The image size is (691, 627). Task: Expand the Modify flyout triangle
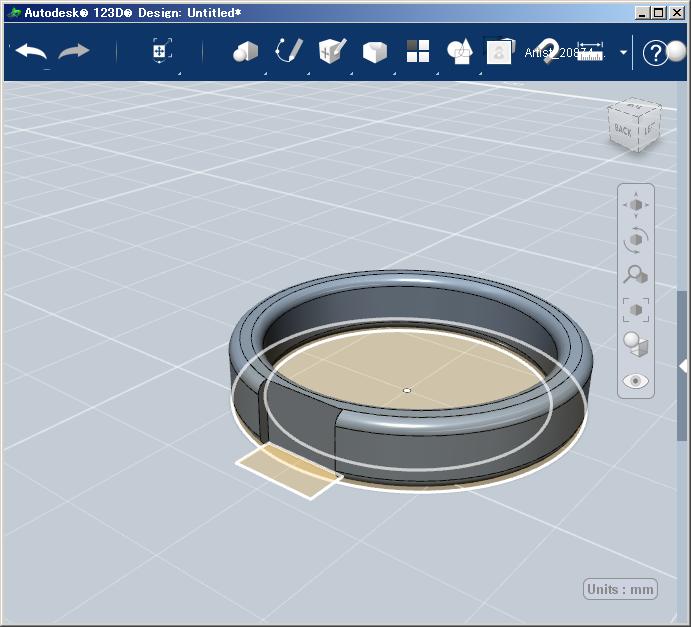click(x=394, y=74)
